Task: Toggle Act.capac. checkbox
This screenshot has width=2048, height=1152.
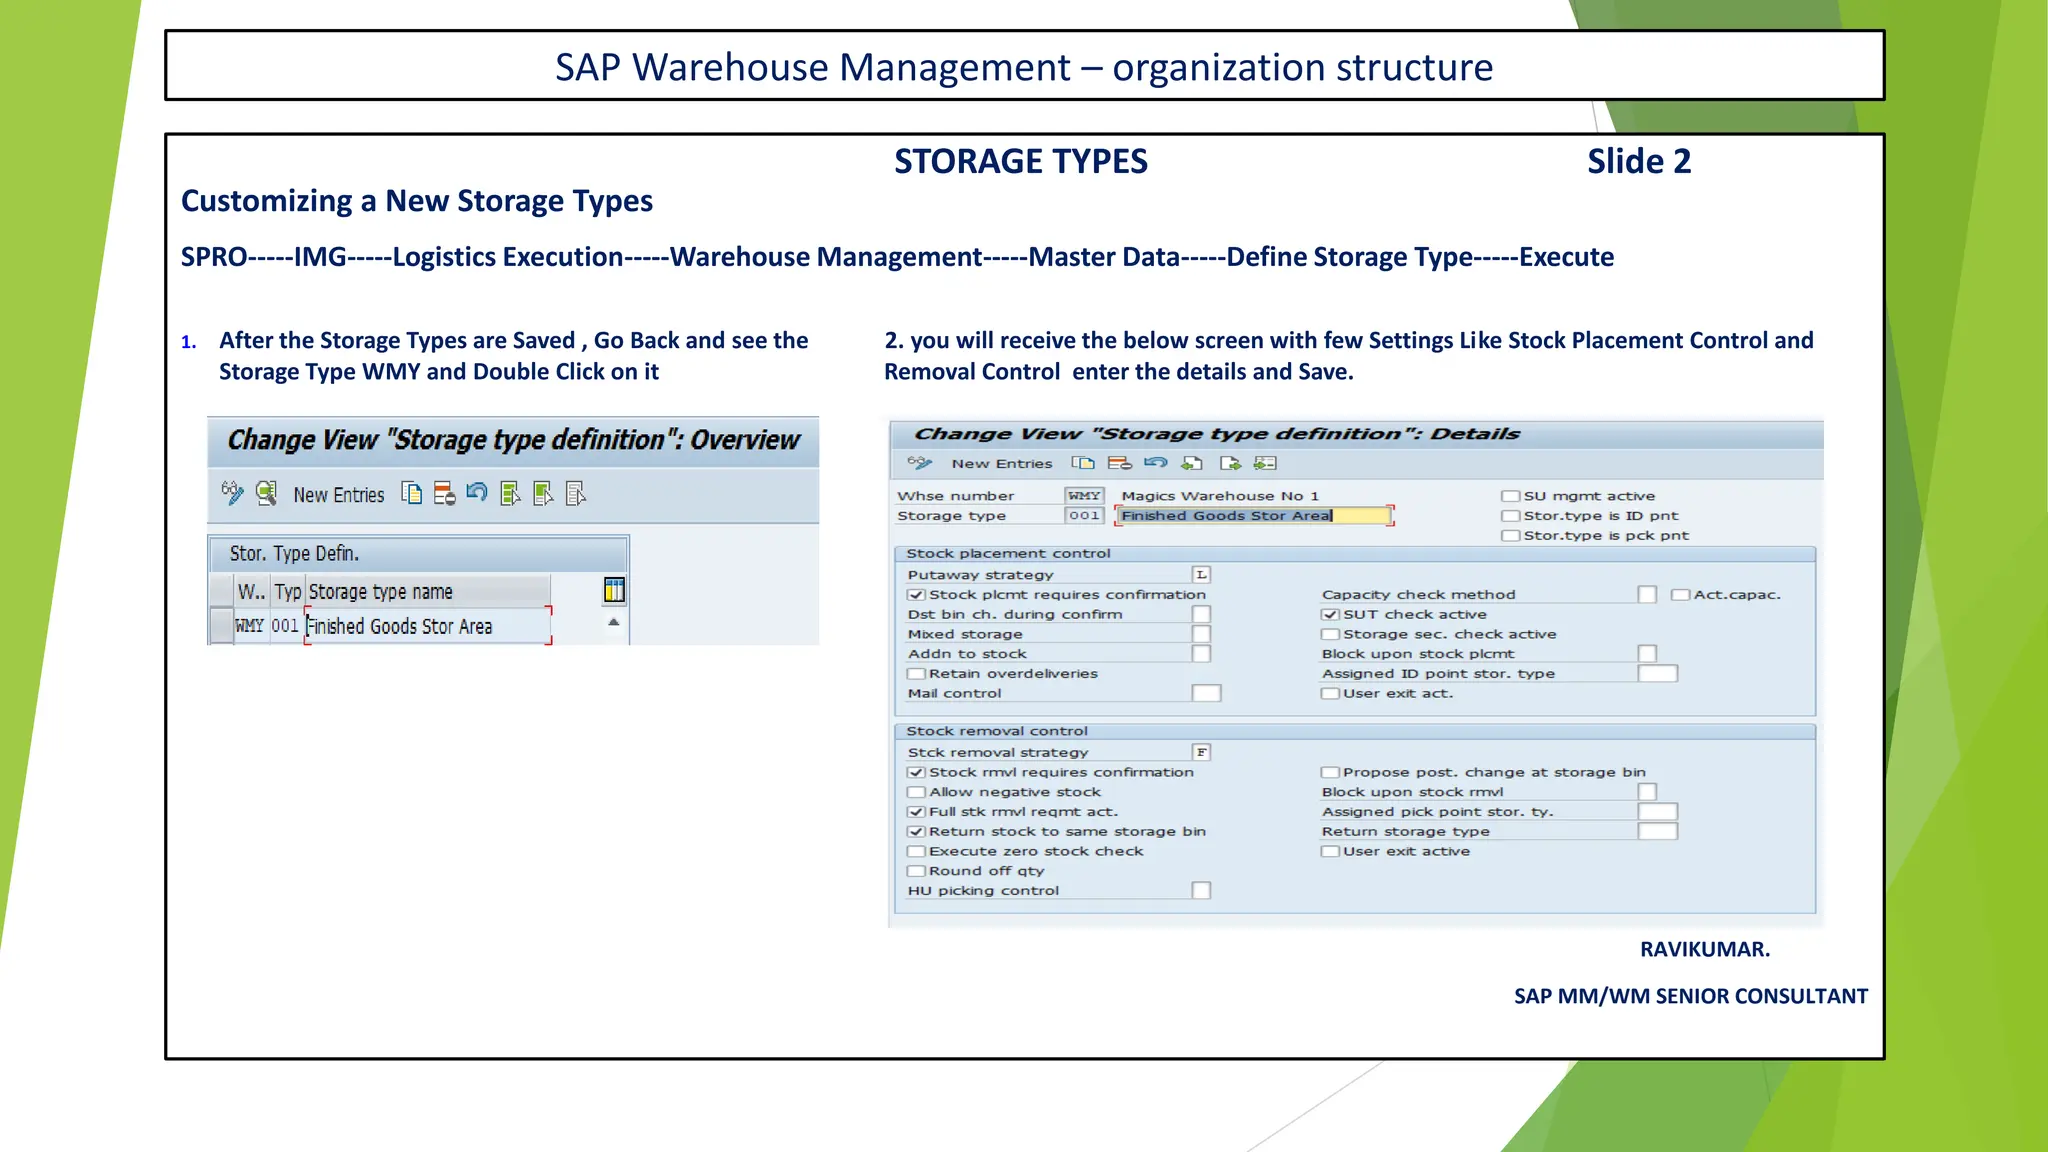Action: tap(1680, 595)
